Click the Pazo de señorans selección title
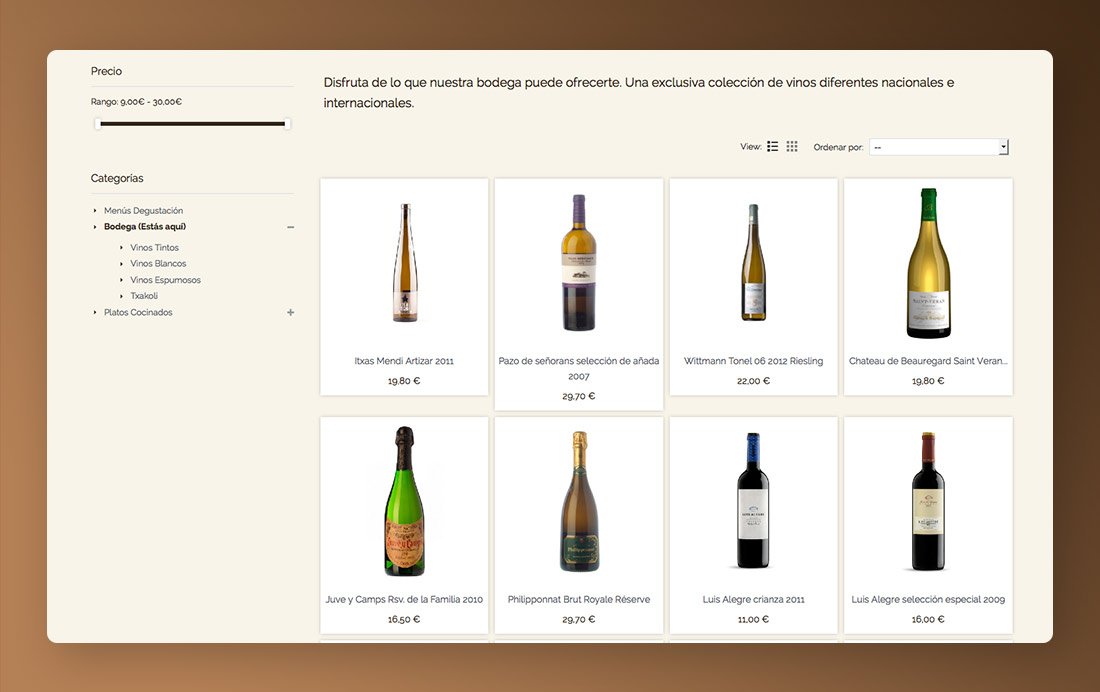 [x=579, y=368]
